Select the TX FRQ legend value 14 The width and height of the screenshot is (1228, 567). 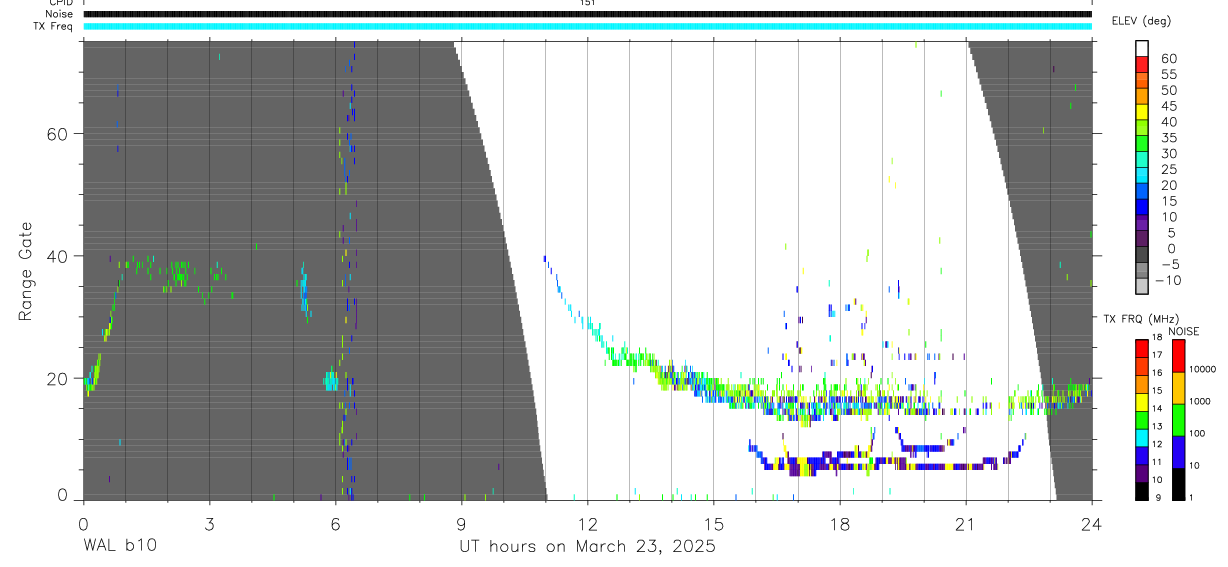pyautogui.click(x=1156, y=410)
